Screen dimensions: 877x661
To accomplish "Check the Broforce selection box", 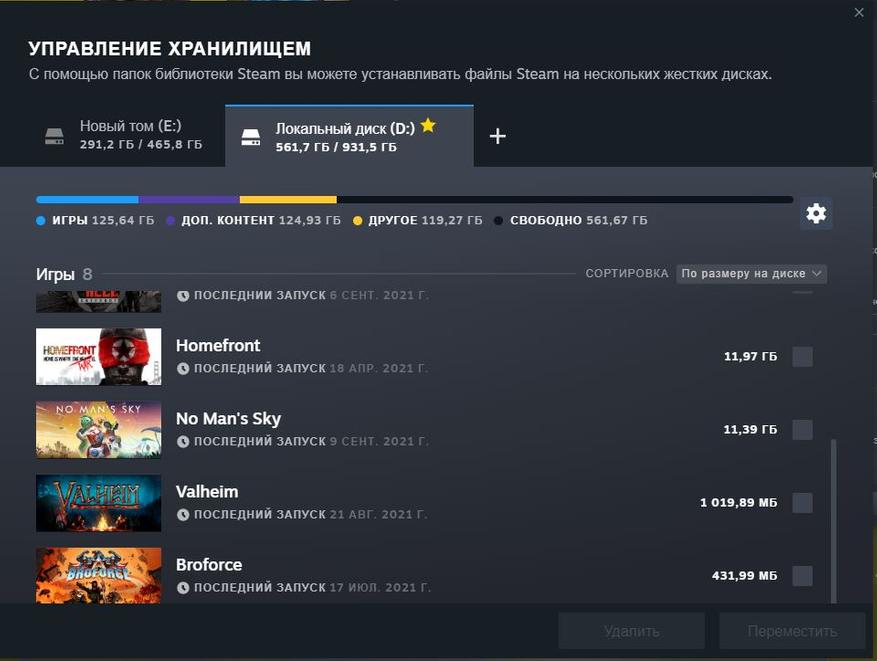I will (803, 576).
